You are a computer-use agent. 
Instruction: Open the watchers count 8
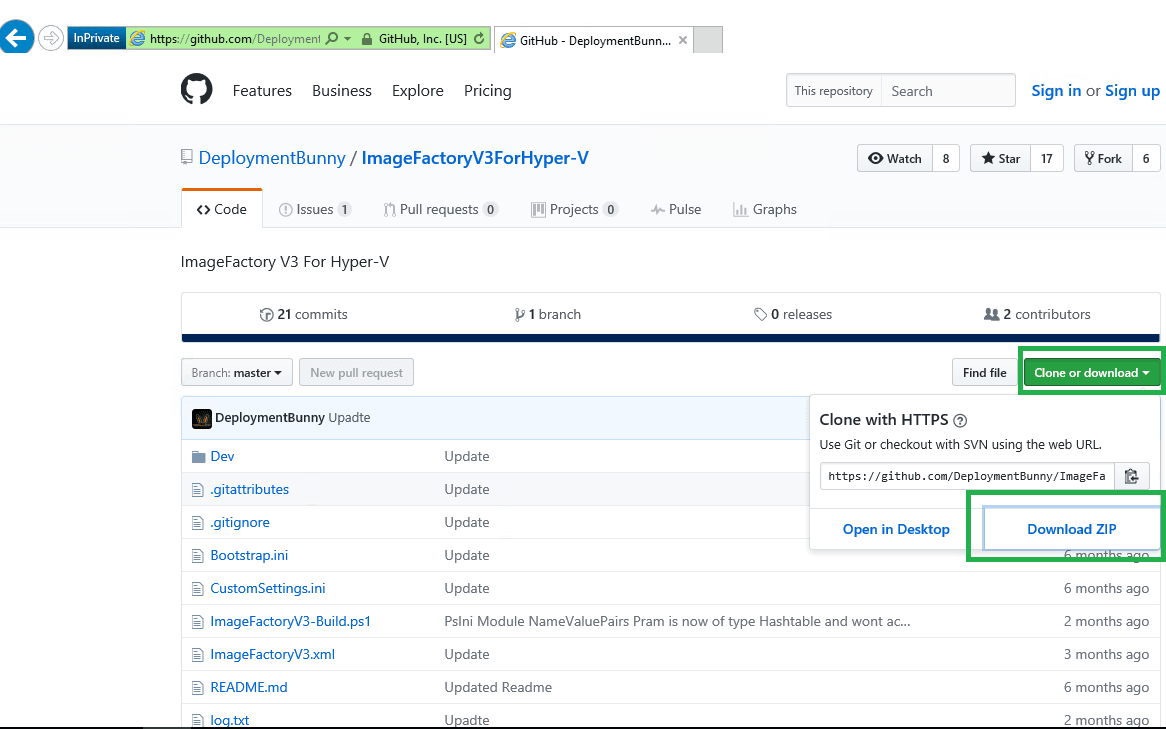click(946, 158)
